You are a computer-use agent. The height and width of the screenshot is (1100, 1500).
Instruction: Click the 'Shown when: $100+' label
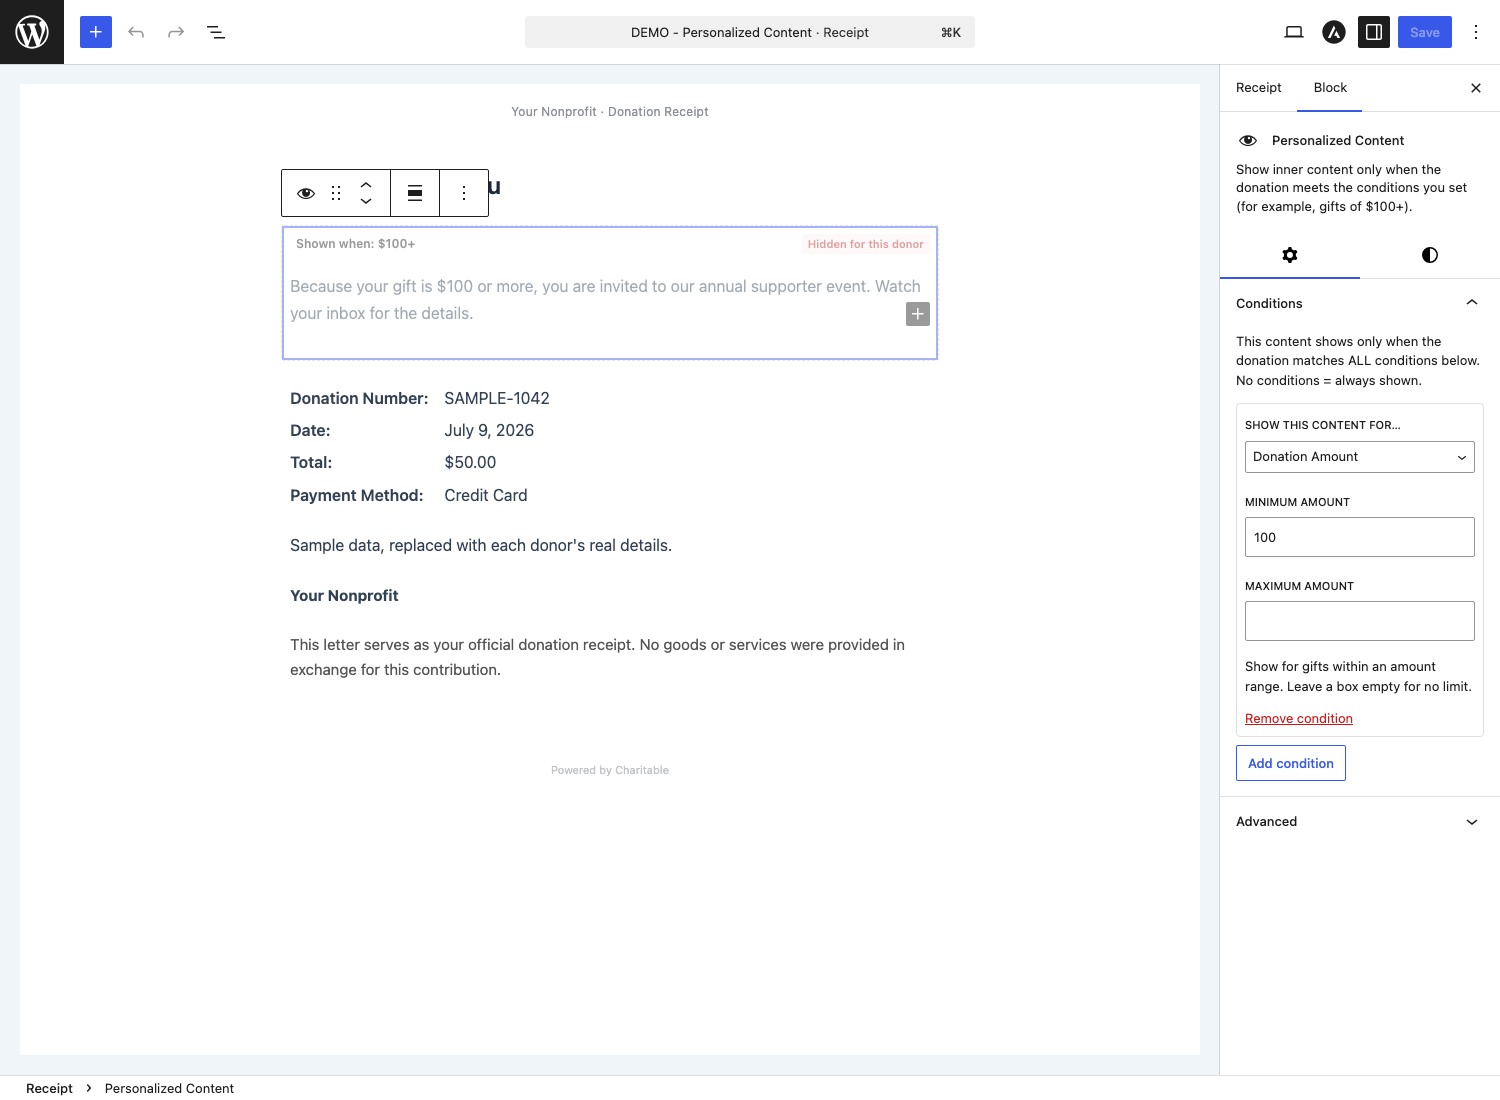pyautogui.click(x=355, y=244)
